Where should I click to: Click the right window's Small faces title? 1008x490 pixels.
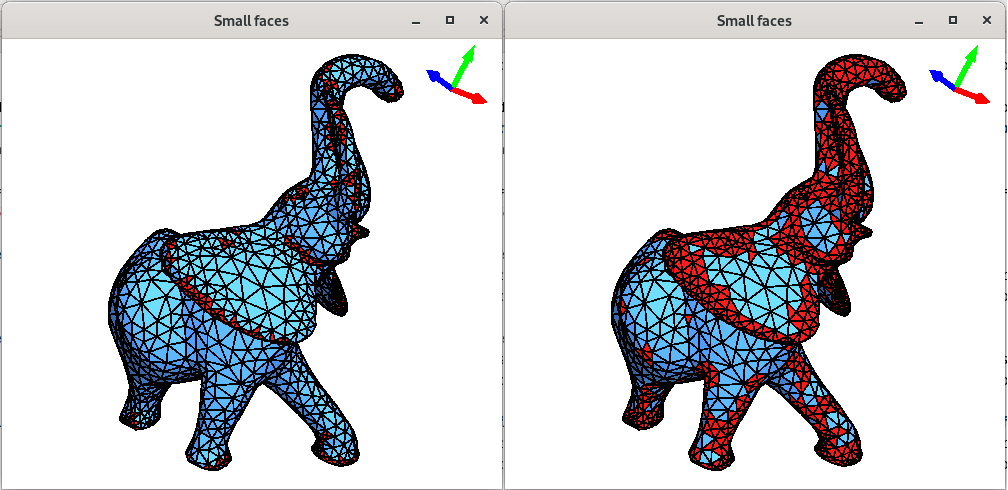(x=754, y=20)
